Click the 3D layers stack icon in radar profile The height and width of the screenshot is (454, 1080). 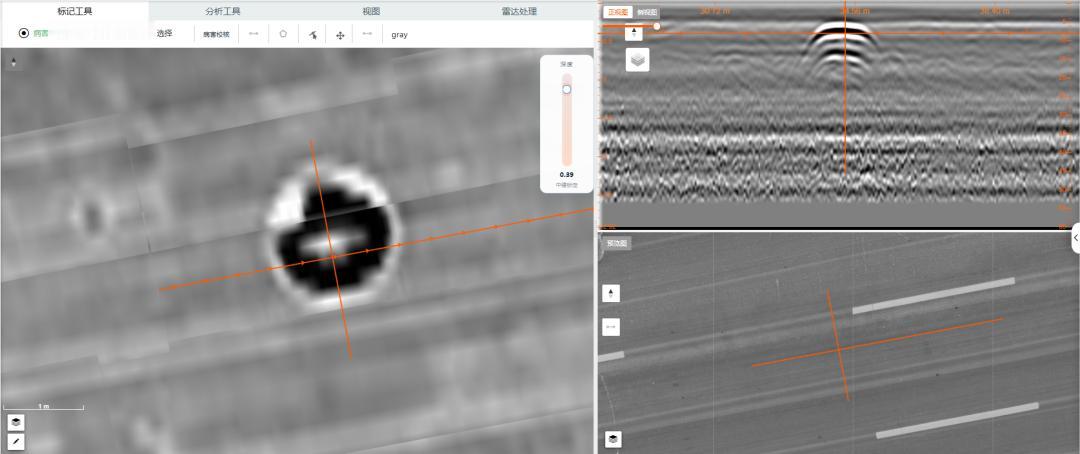tap(638, 60)
